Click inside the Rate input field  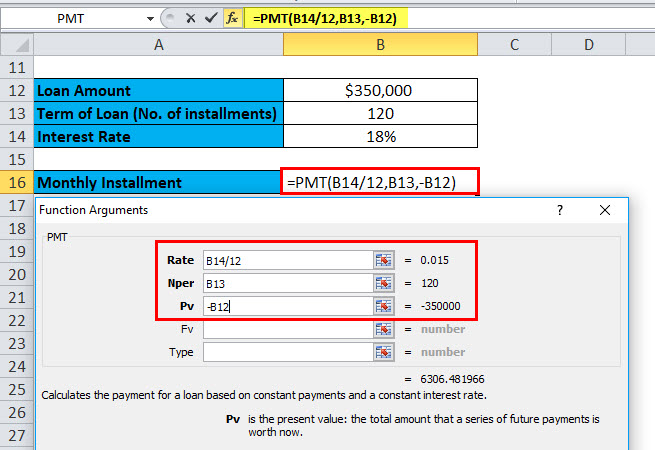286,260
